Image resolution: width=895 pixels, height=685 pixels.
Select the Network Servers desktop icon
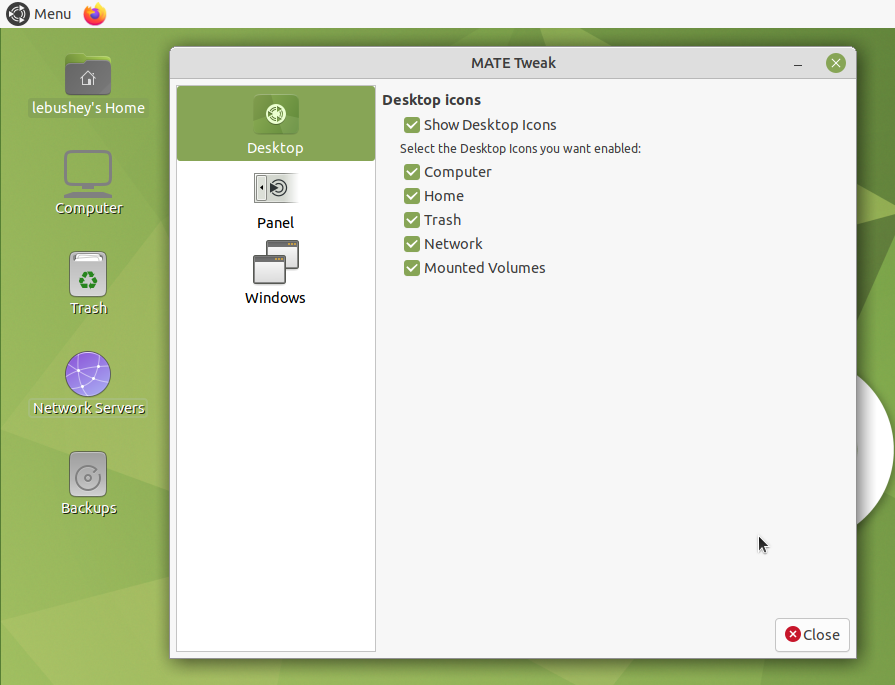[88, 374]
